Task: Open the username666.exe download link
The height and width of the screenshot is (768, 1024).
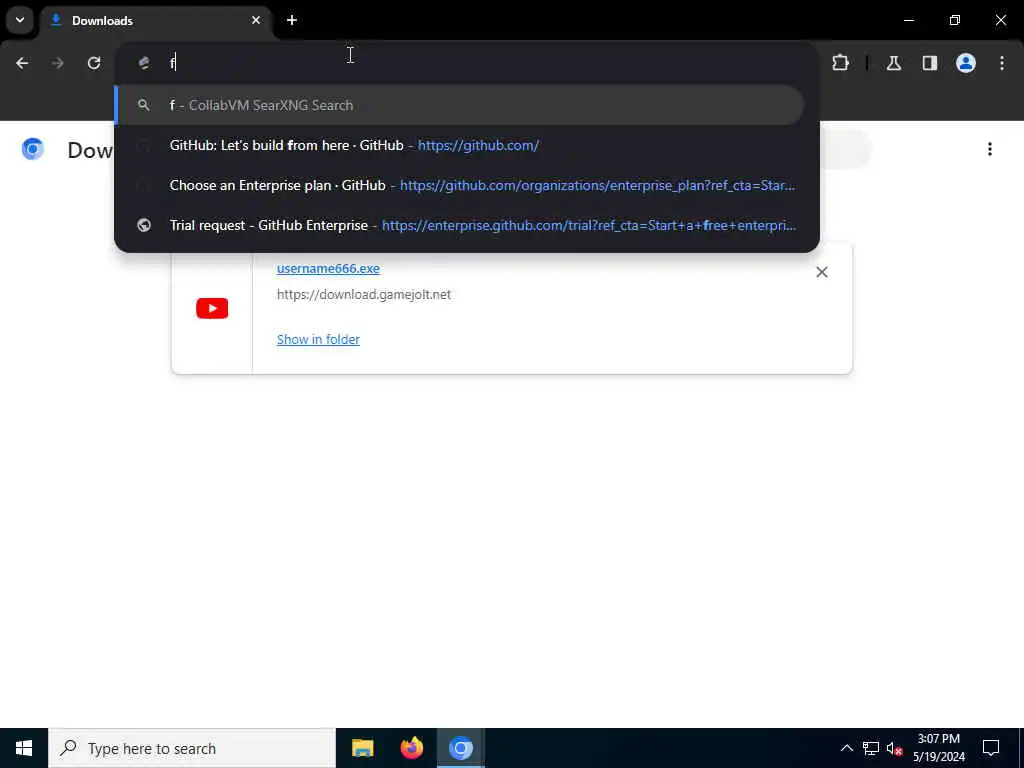Action: (x=328, y=268)
